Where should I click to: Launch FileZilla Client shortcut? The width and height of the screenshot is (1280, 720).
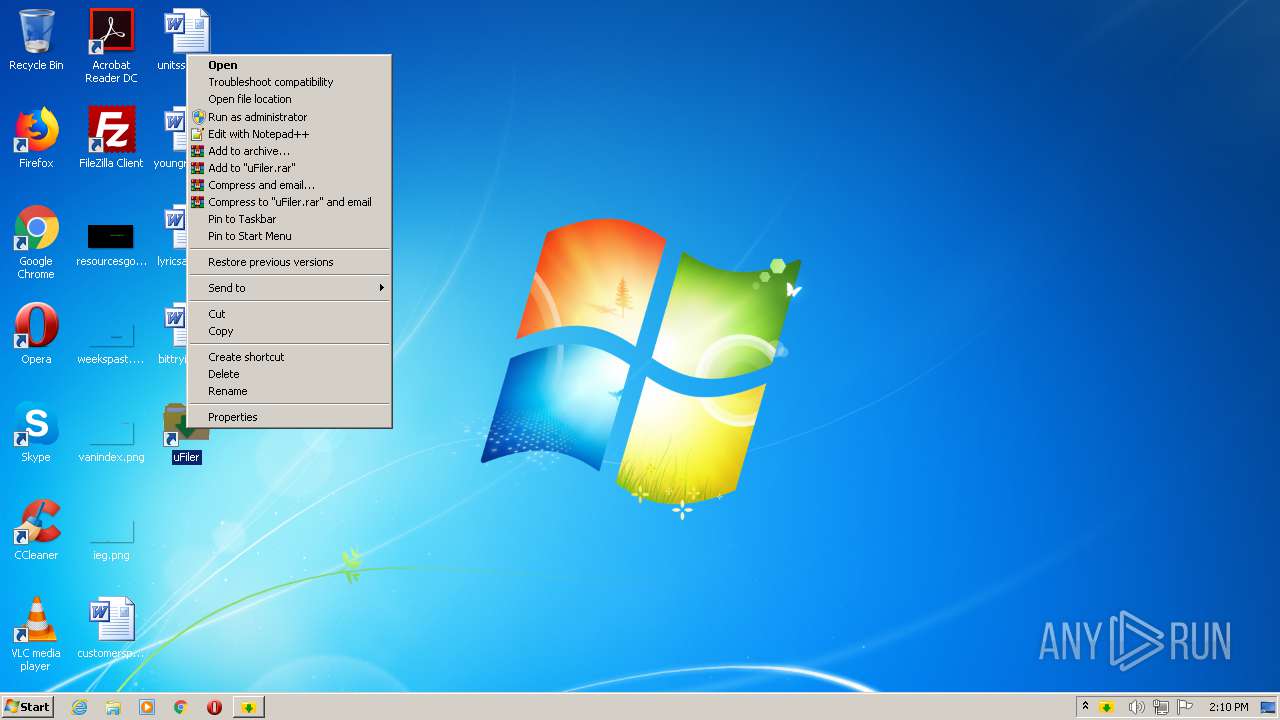coord(111,138)
